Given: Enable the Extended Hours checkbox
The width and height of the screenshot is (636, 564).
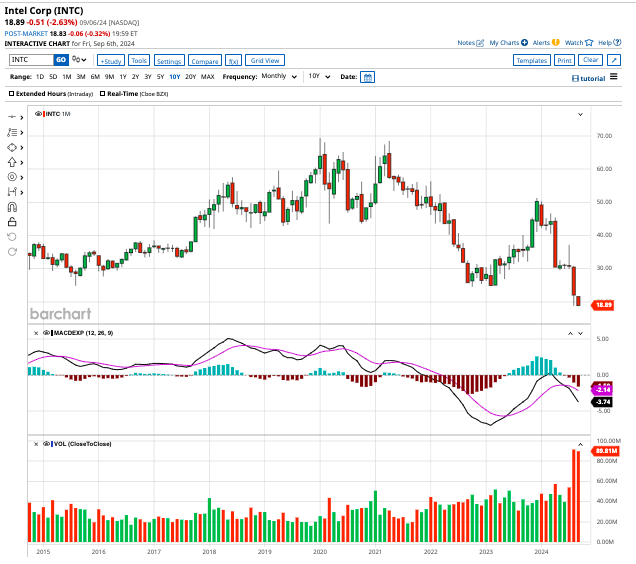Looking at the screenshot, I should coord(11,93).
